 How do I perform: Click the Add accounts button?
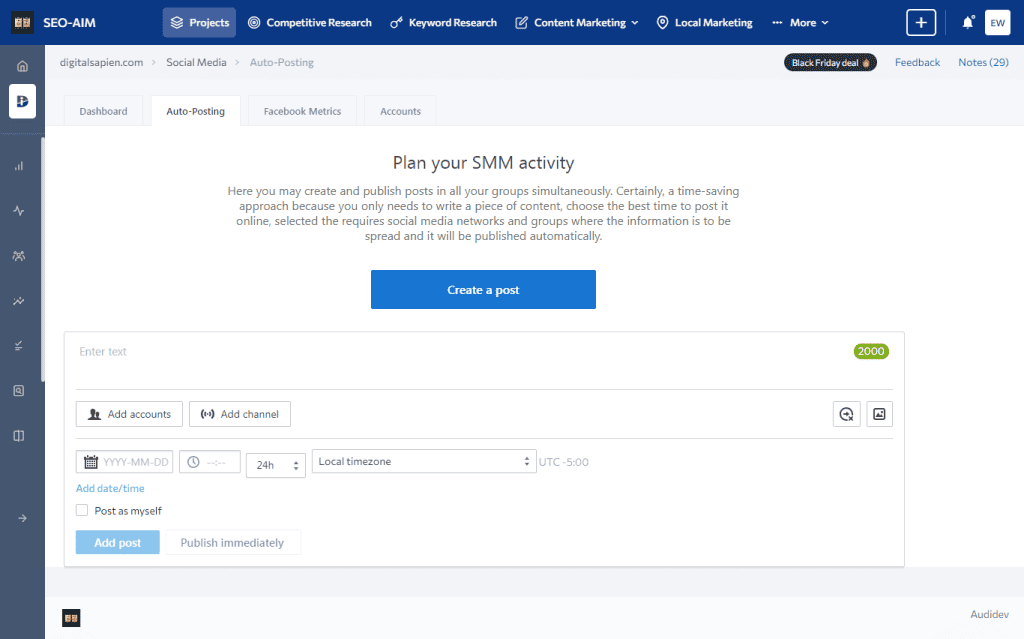tap(129, 414)
